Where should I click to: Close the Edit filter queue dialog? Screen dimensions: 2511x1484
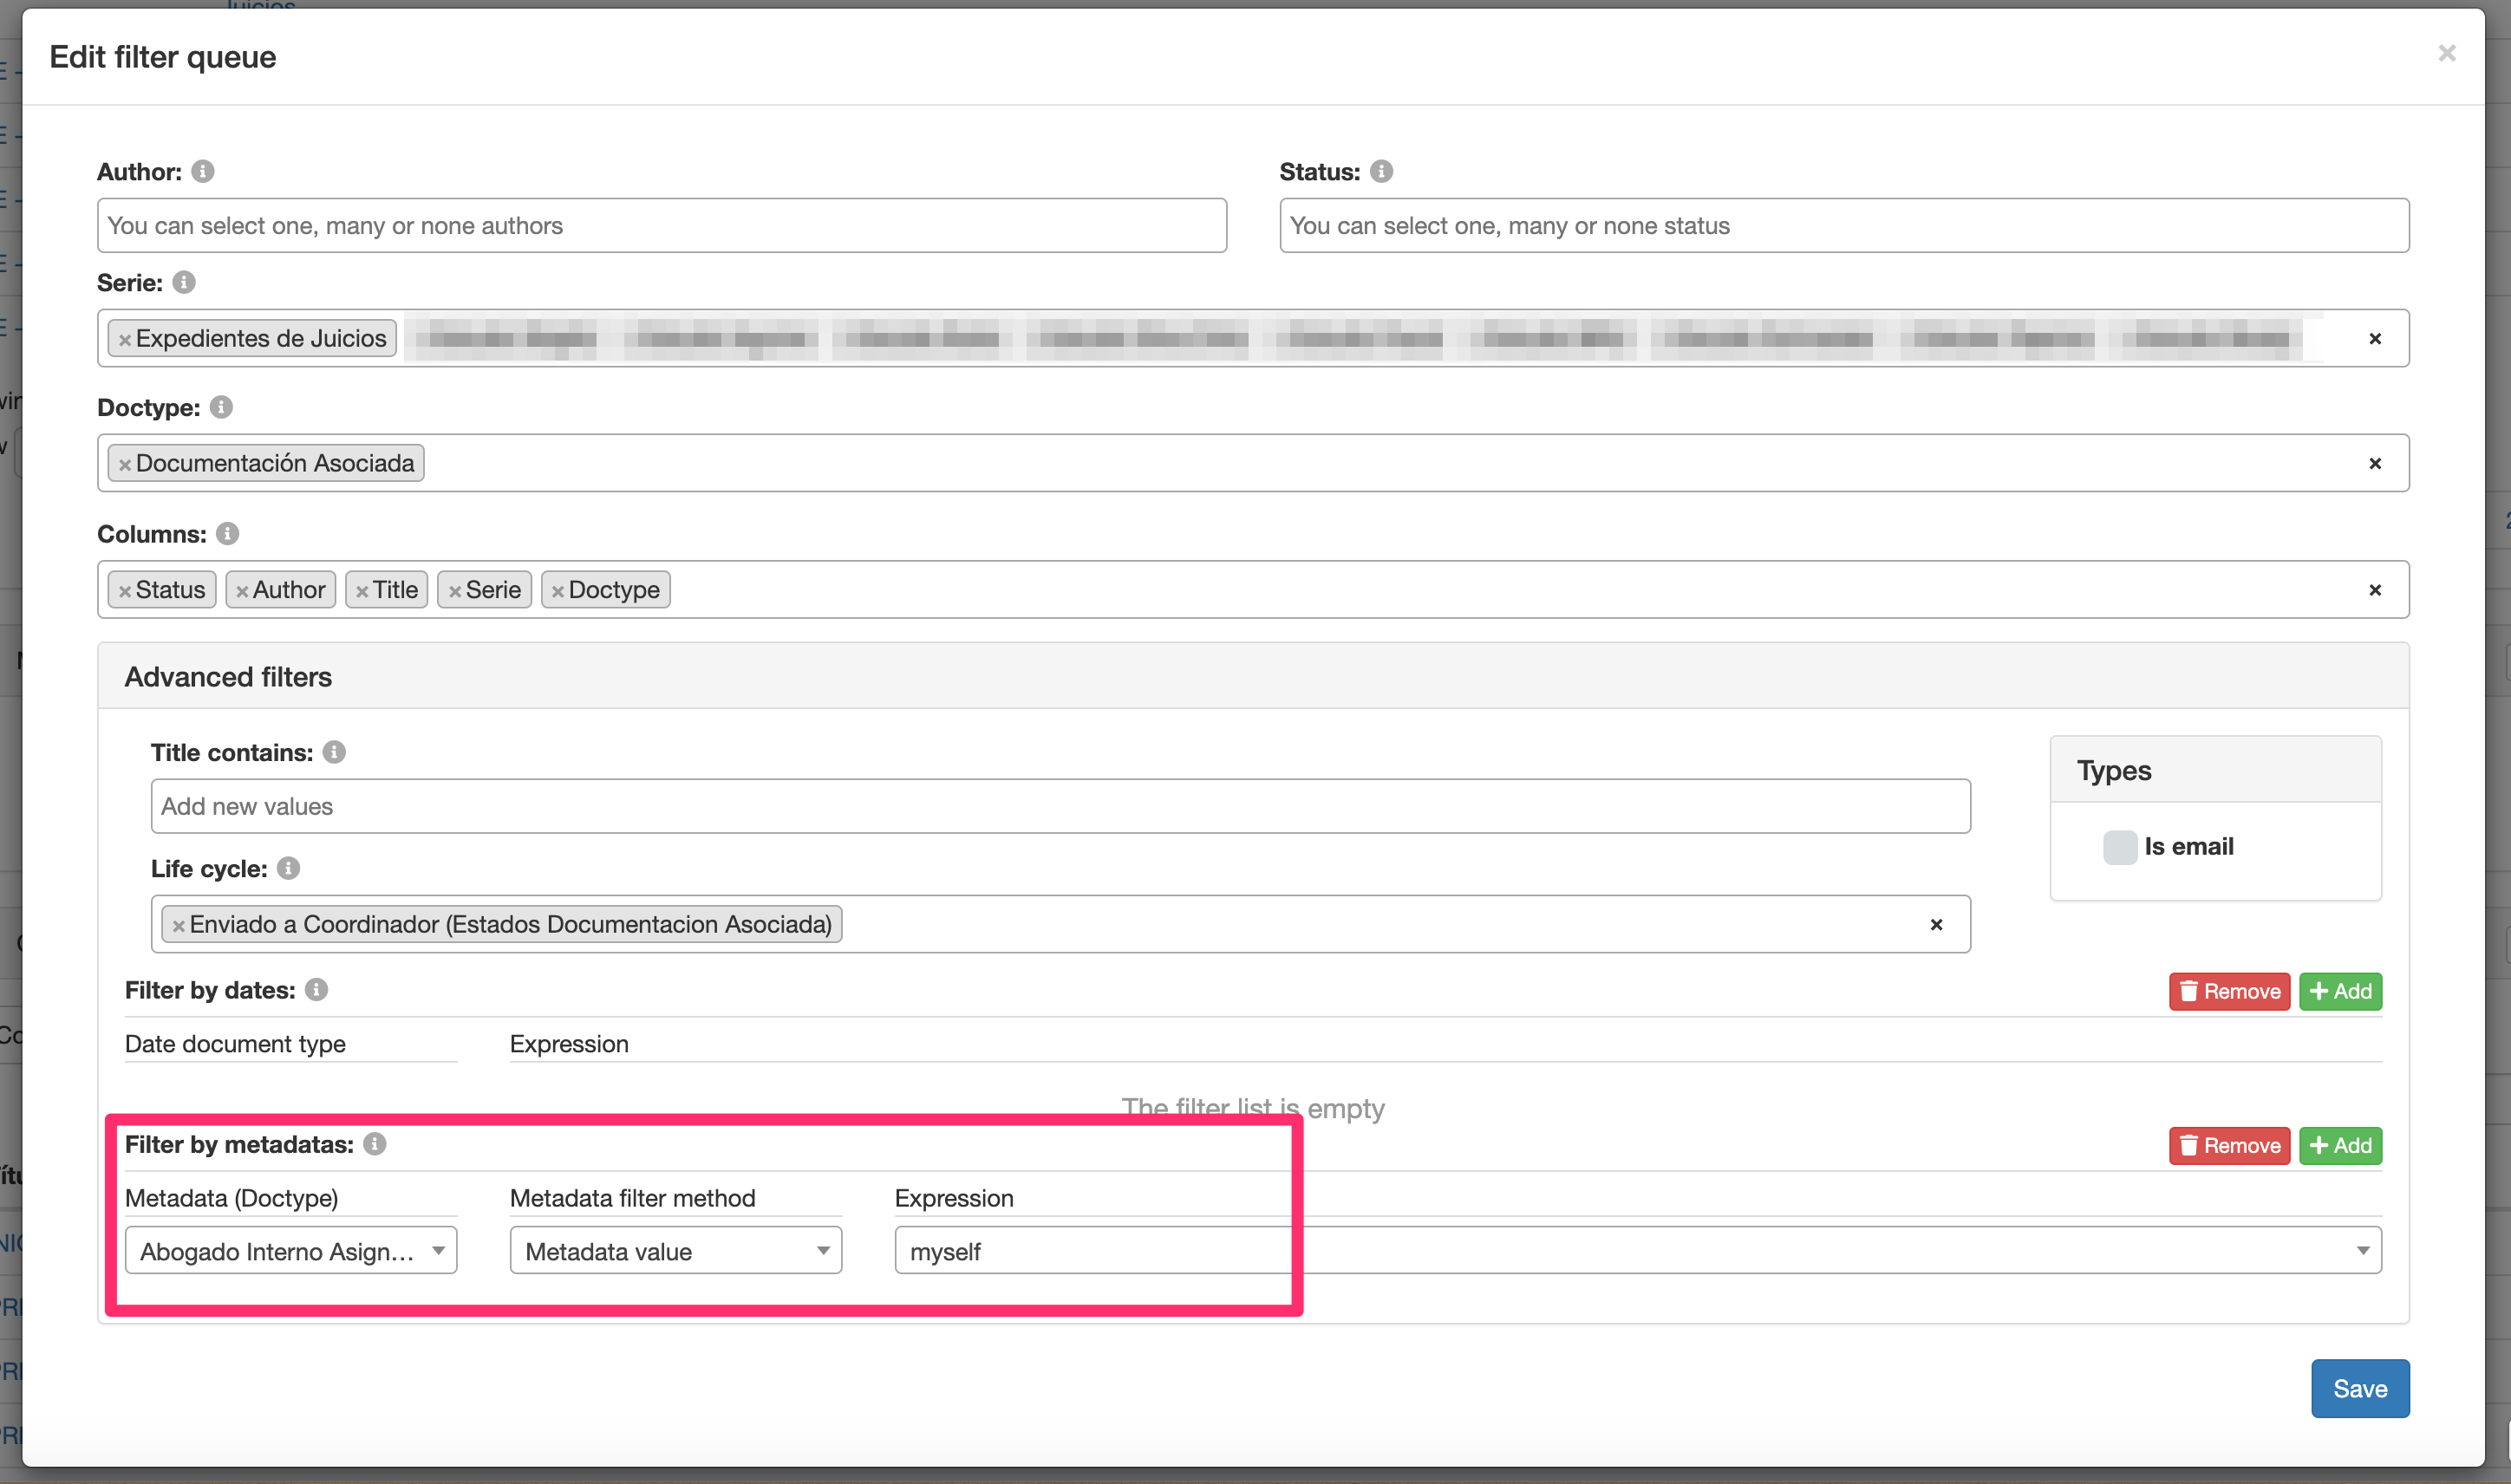click(x=2446, y=53)
